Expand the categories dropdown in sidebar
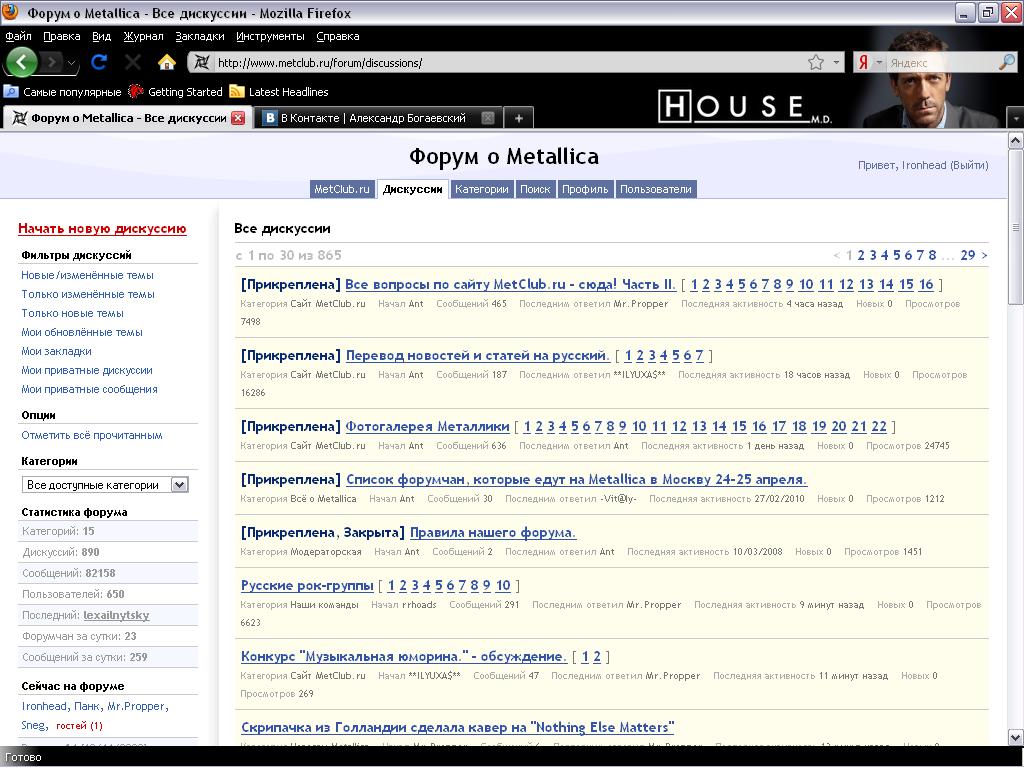This screenshot has height=768, width=1024. [179, 485]
